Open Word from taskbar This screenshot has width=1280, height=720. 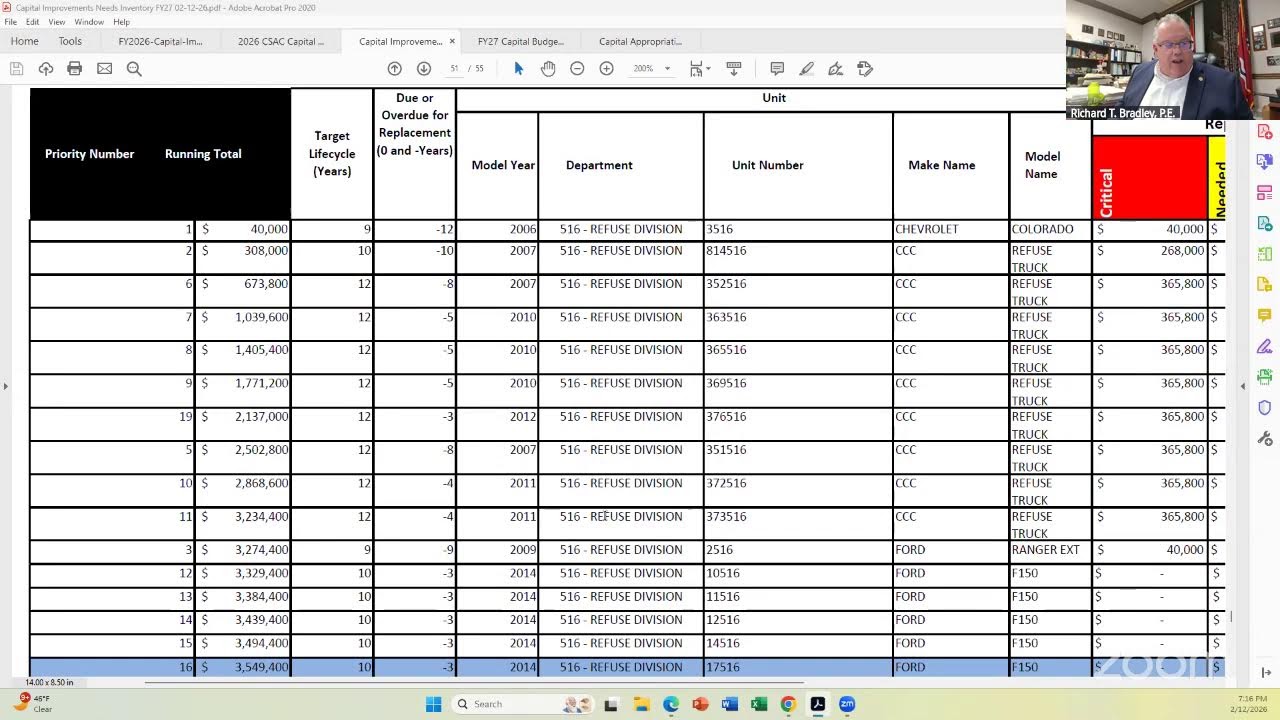(729, 704)
